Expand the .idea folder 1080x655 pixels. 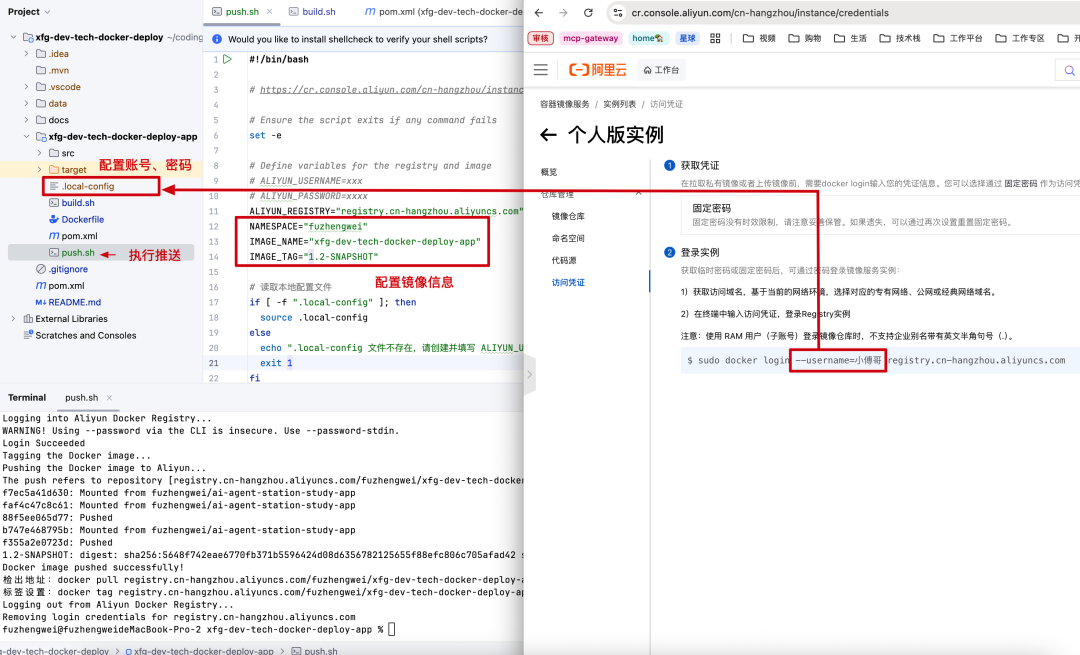26,54
